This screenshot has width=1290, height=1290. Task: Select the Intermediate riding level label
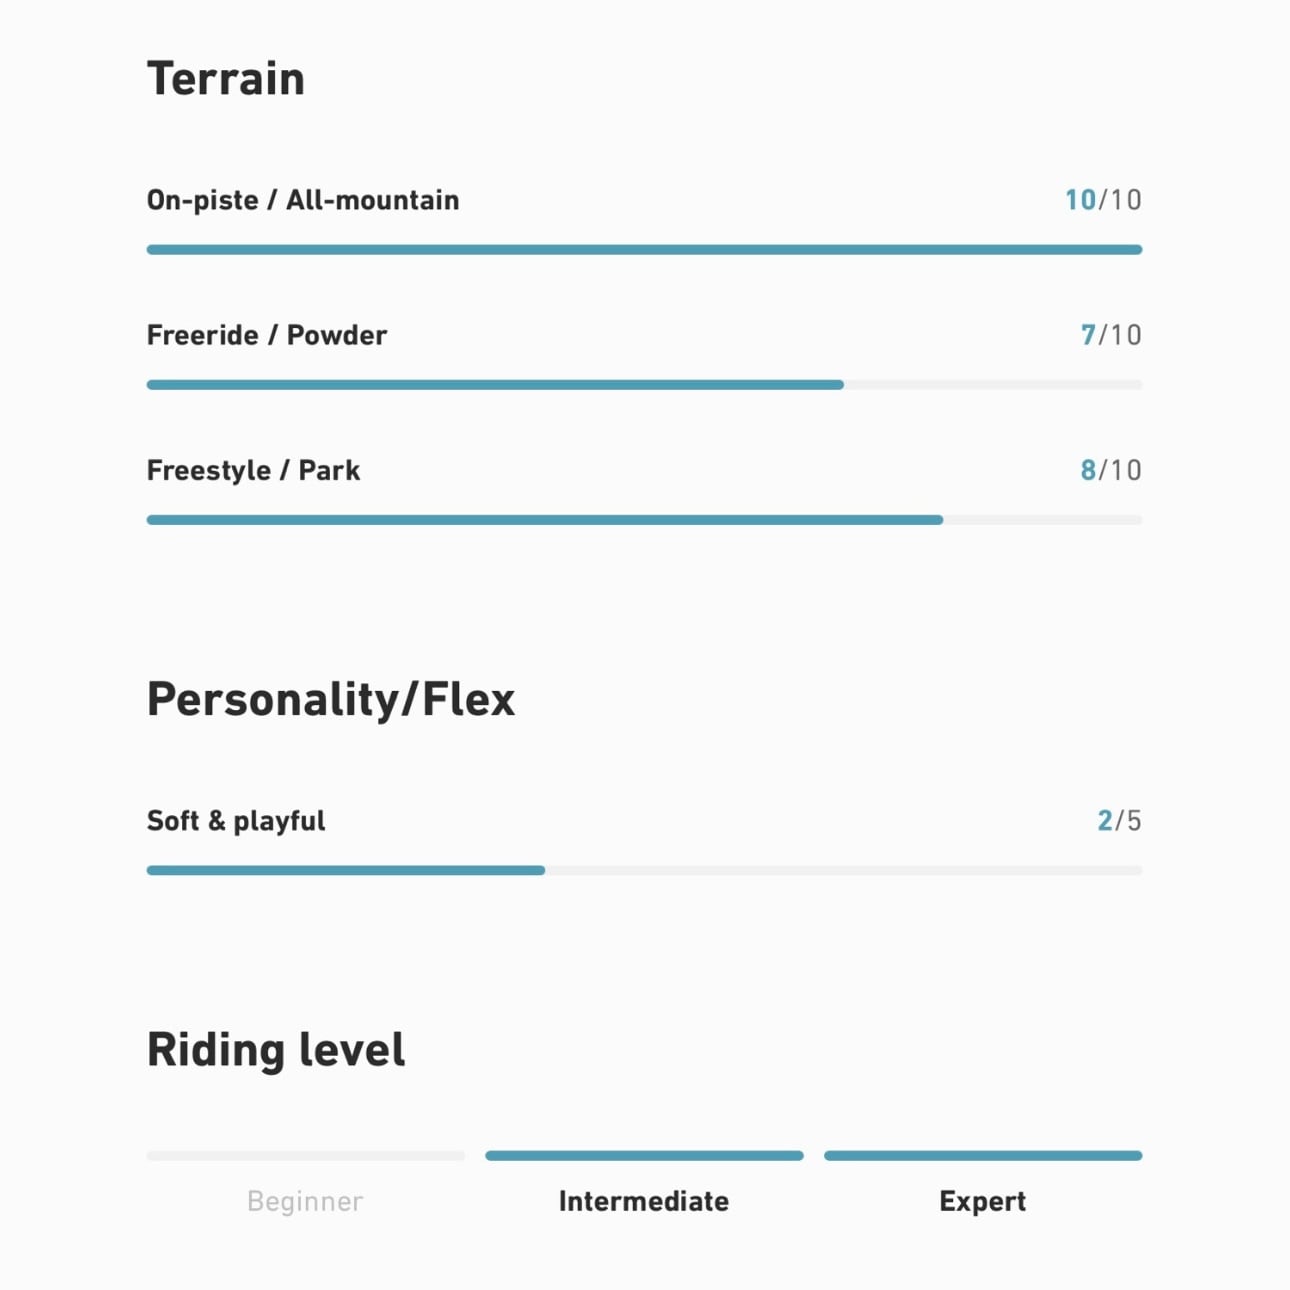pos(644,1201)
